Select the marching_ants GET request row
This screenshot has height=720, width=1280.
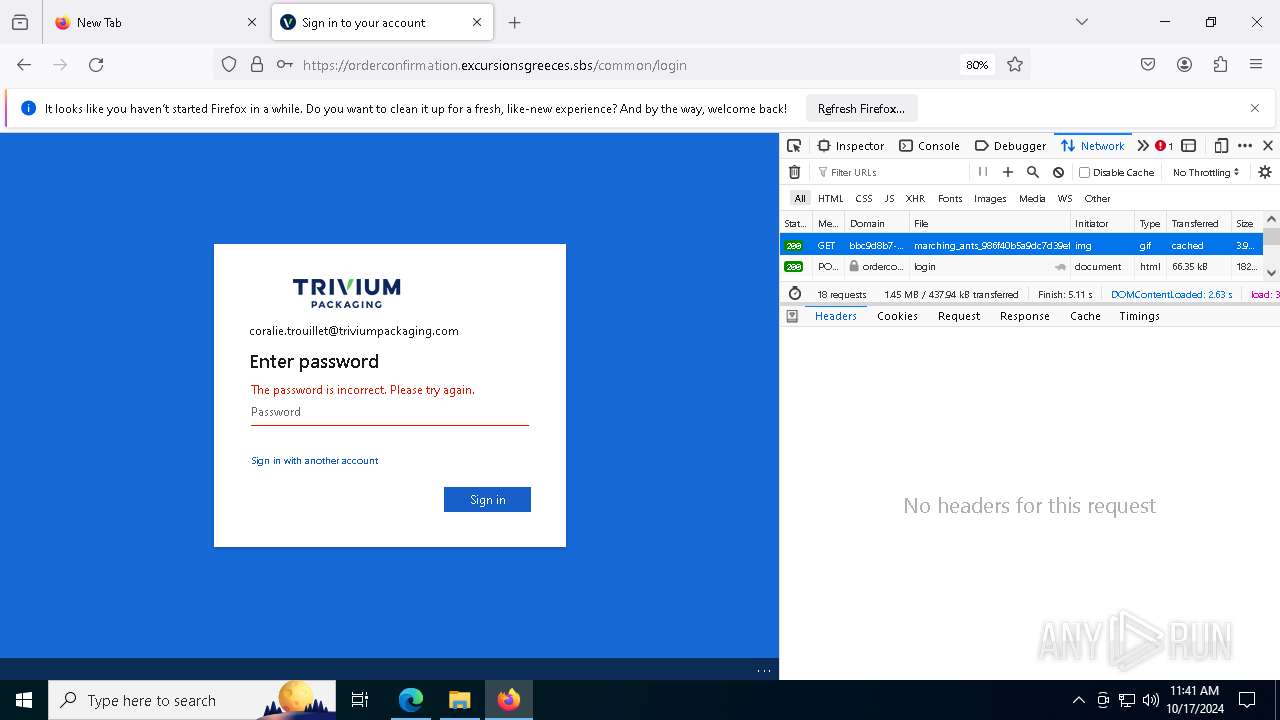coord(1021,245)
